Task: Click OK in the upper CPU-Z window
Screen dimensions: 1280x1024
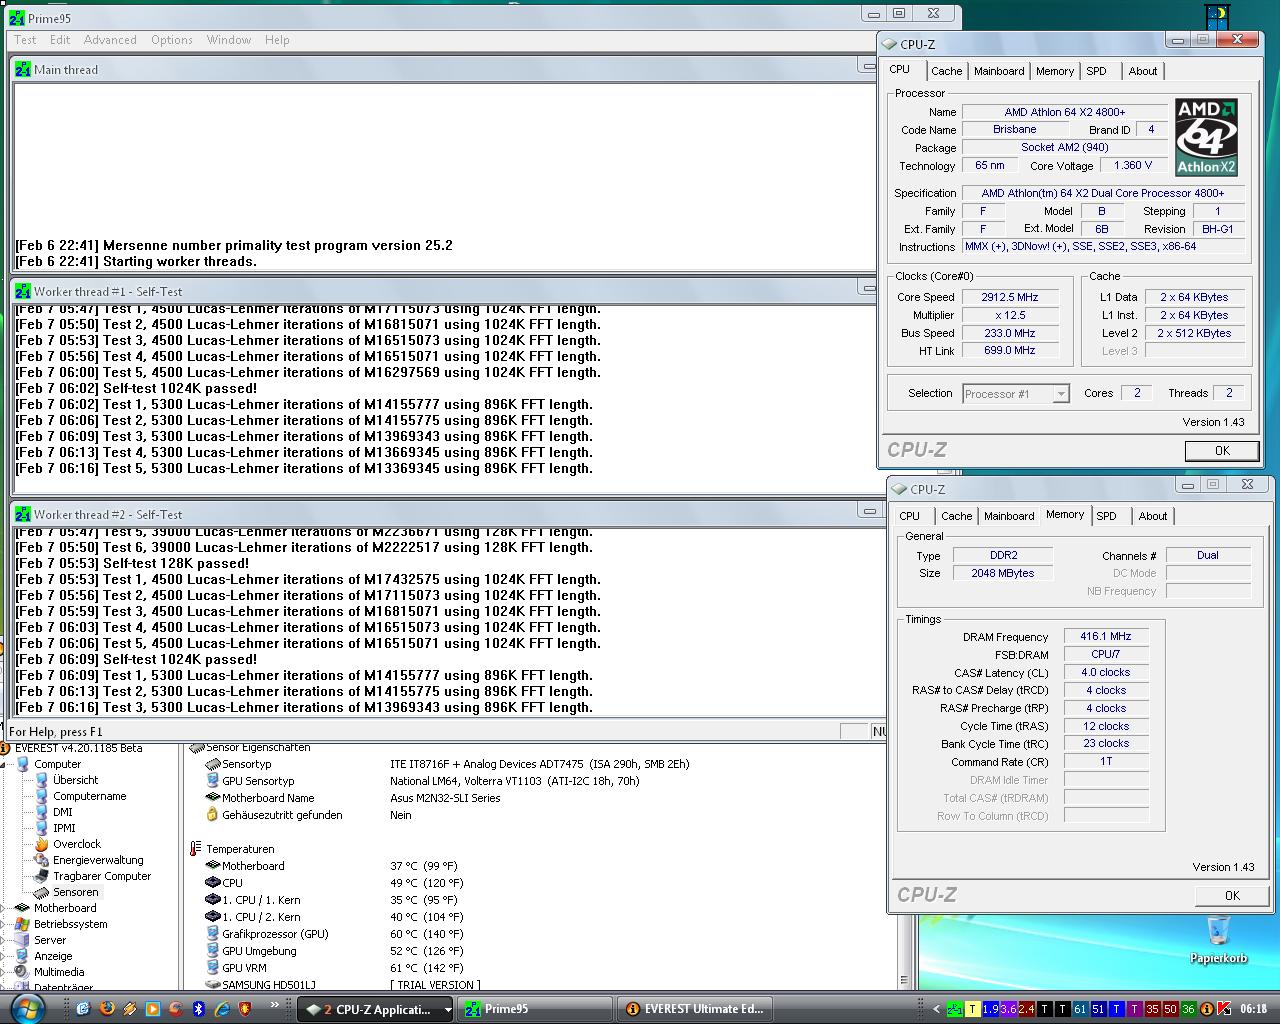Action: pyautogui.click(x=1221, y=451)
